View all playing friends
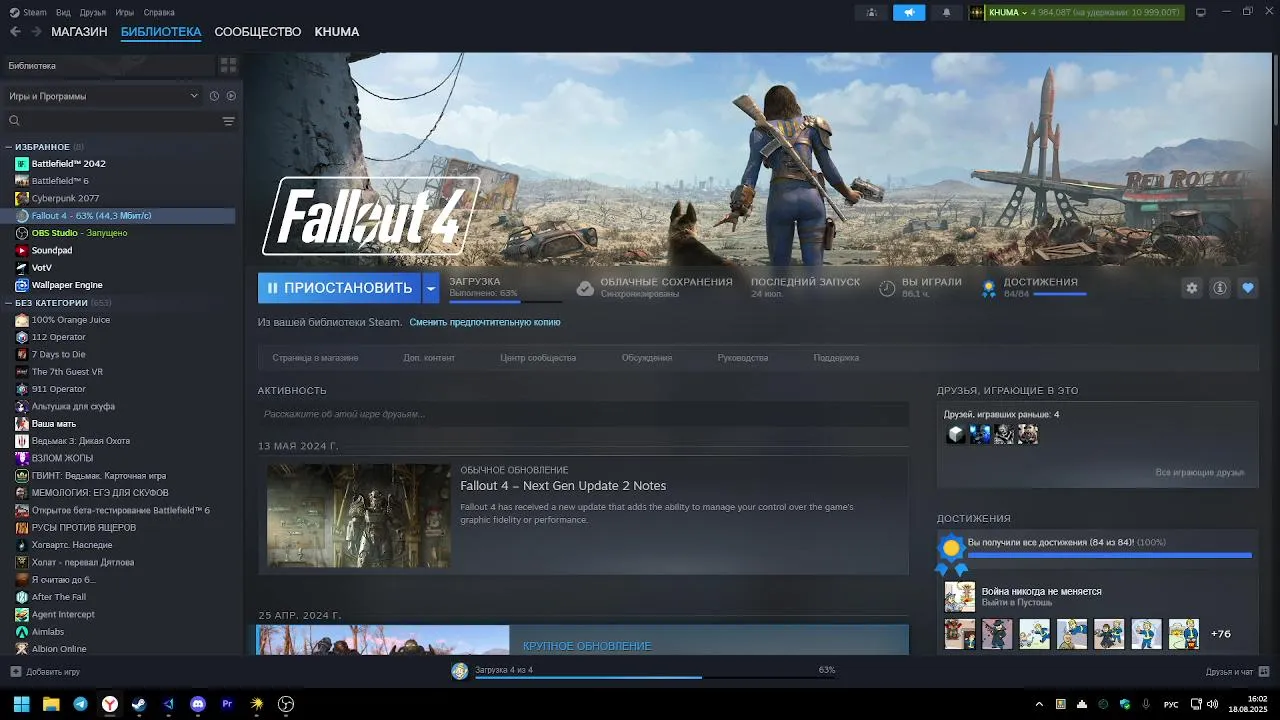Screen dimensions: 1280x720 point(1200,472)
